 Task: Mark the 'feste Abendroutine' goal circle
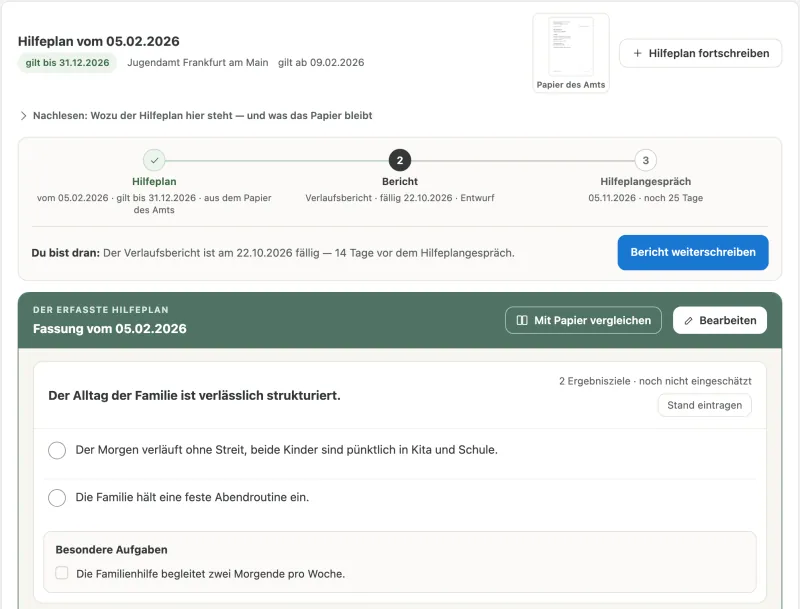click(57, 498)
